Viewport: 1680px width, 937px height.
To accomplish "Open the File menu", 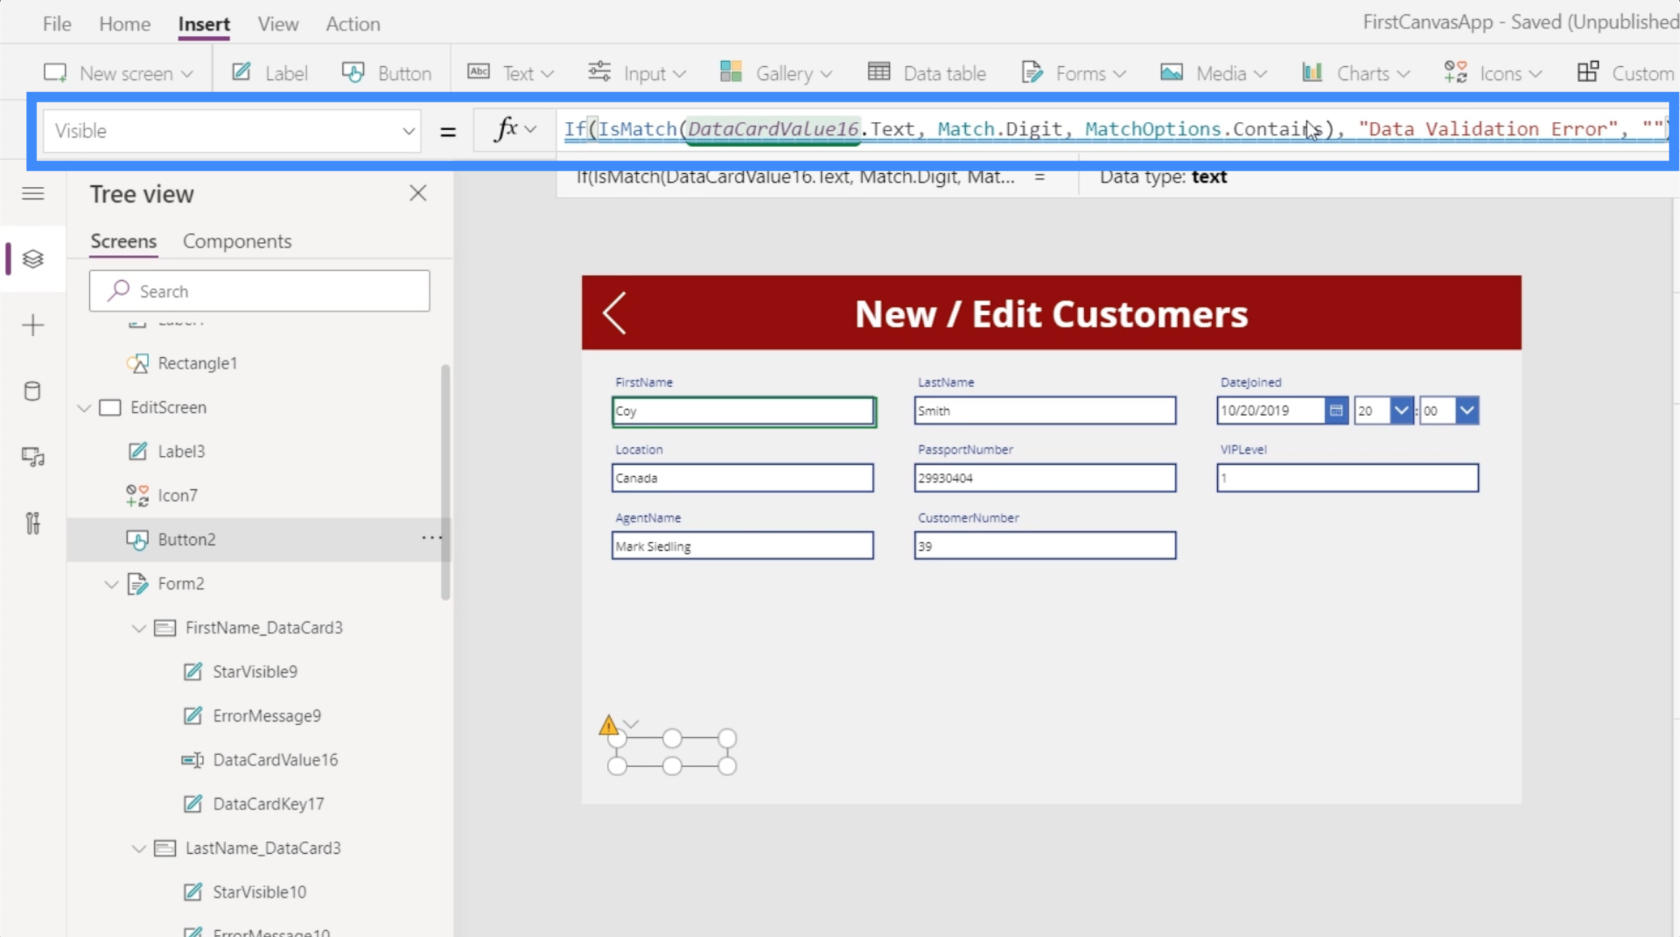I will [57, 24].
